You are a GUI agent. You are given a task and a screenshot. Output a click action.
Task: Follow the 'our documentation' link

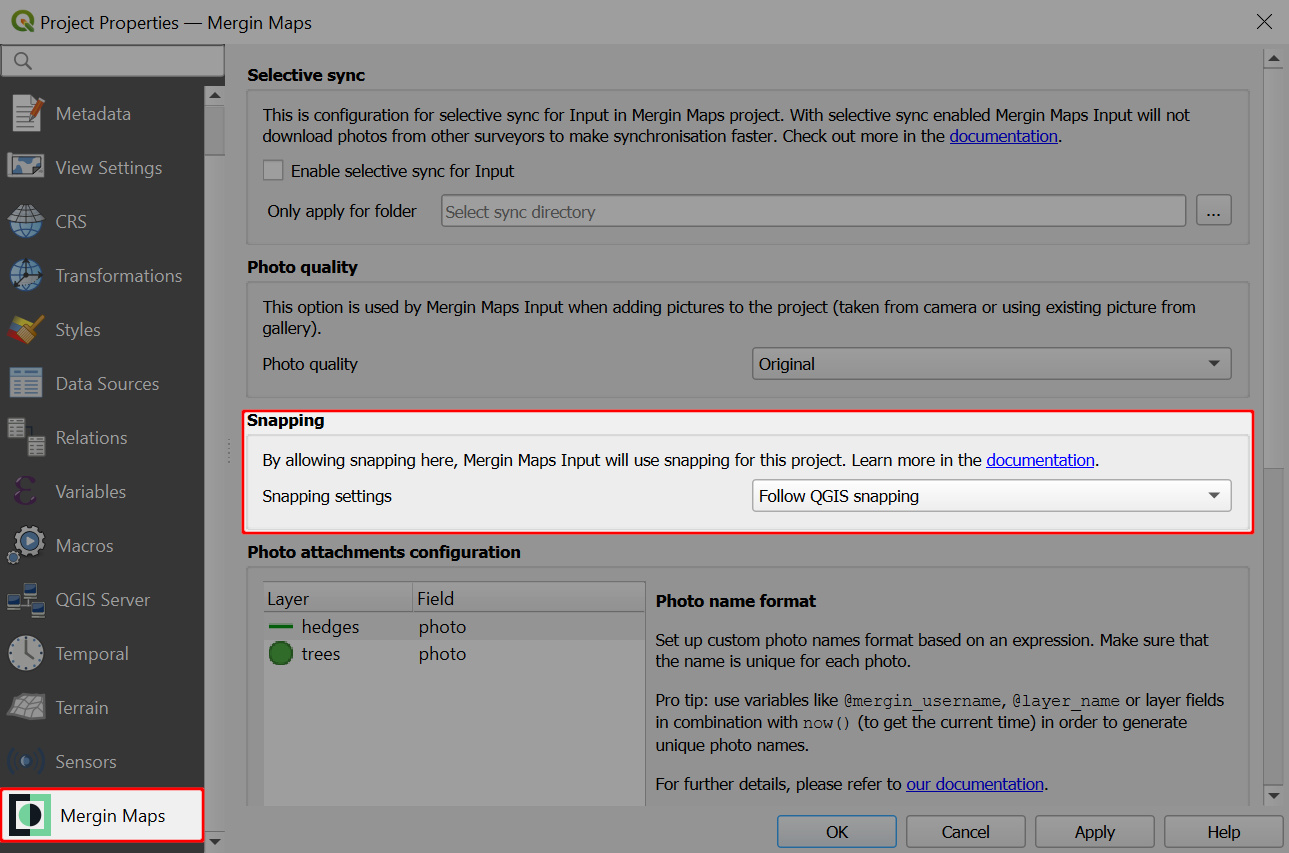pyautogui.click(x=975, y=784)
